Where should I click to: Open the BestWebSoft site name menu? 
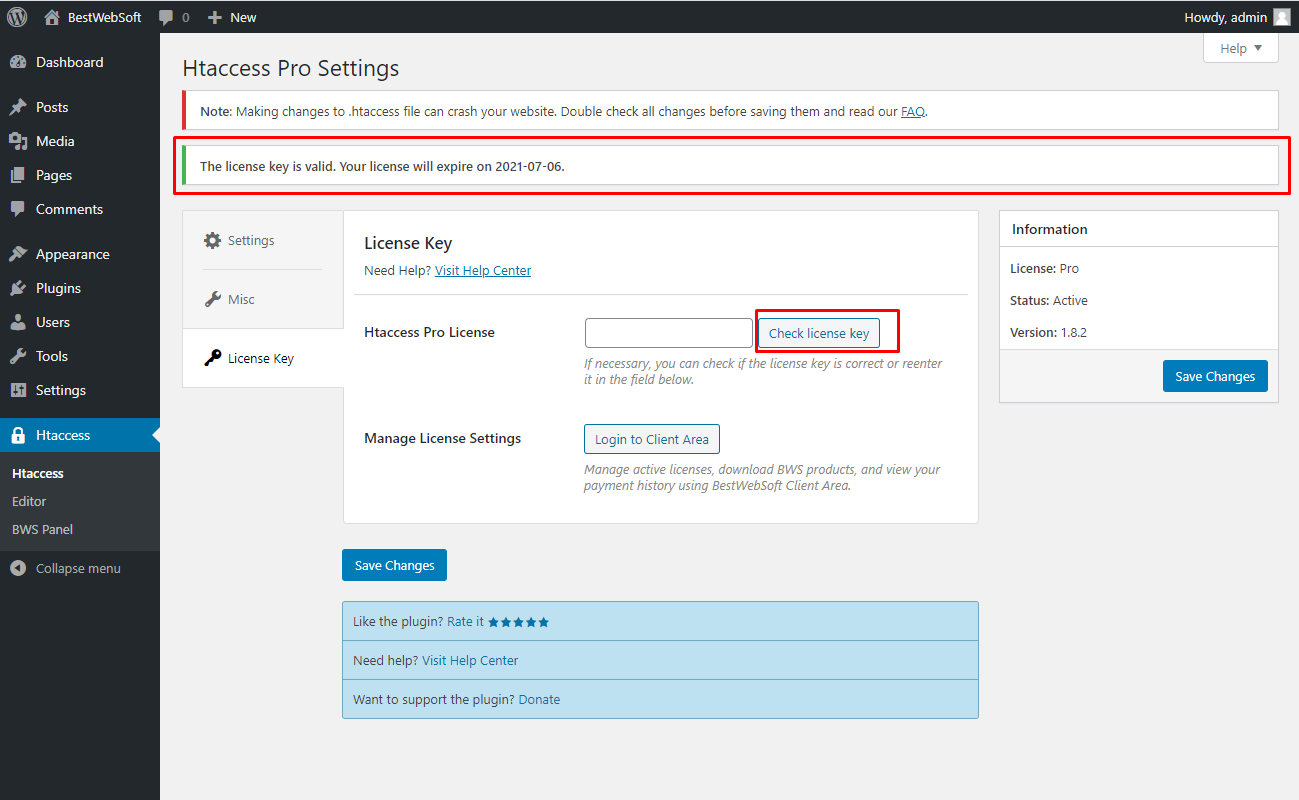pyautogui.click(x=93, y=17)
